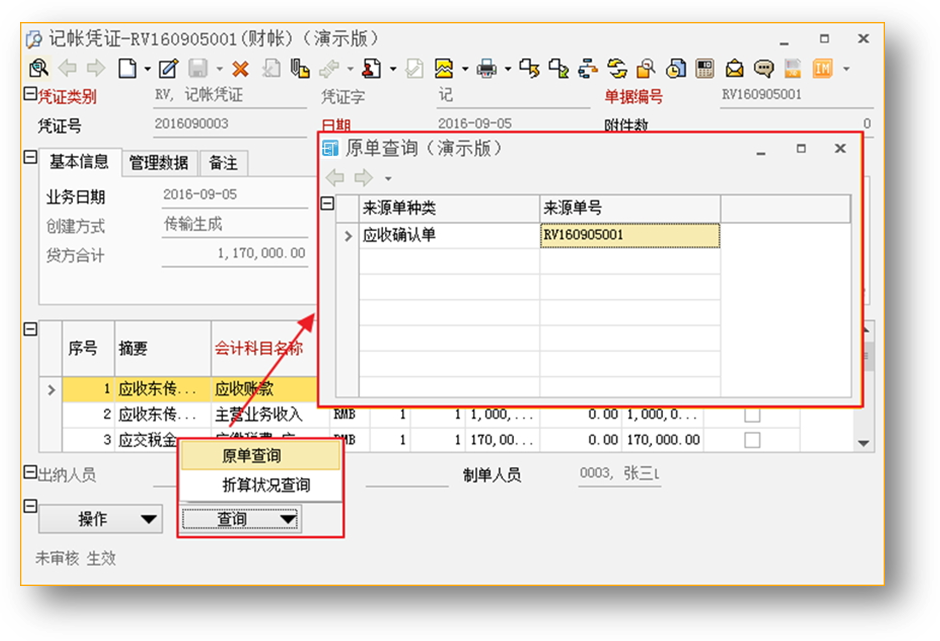940x641 pixels.
Task: Click the red X delete icon
Action: [240, 69]
